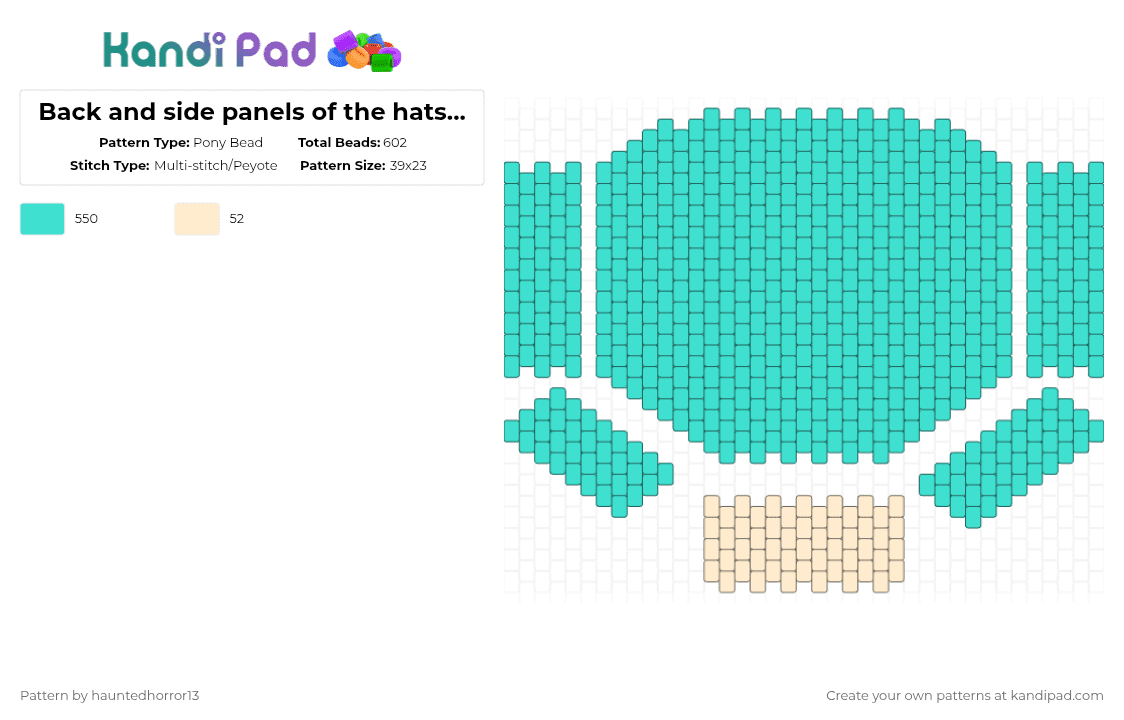Click the Total Beads 602 label
Image resolution: width=1124 pixels, height=720 pixels.
[352, 142]
